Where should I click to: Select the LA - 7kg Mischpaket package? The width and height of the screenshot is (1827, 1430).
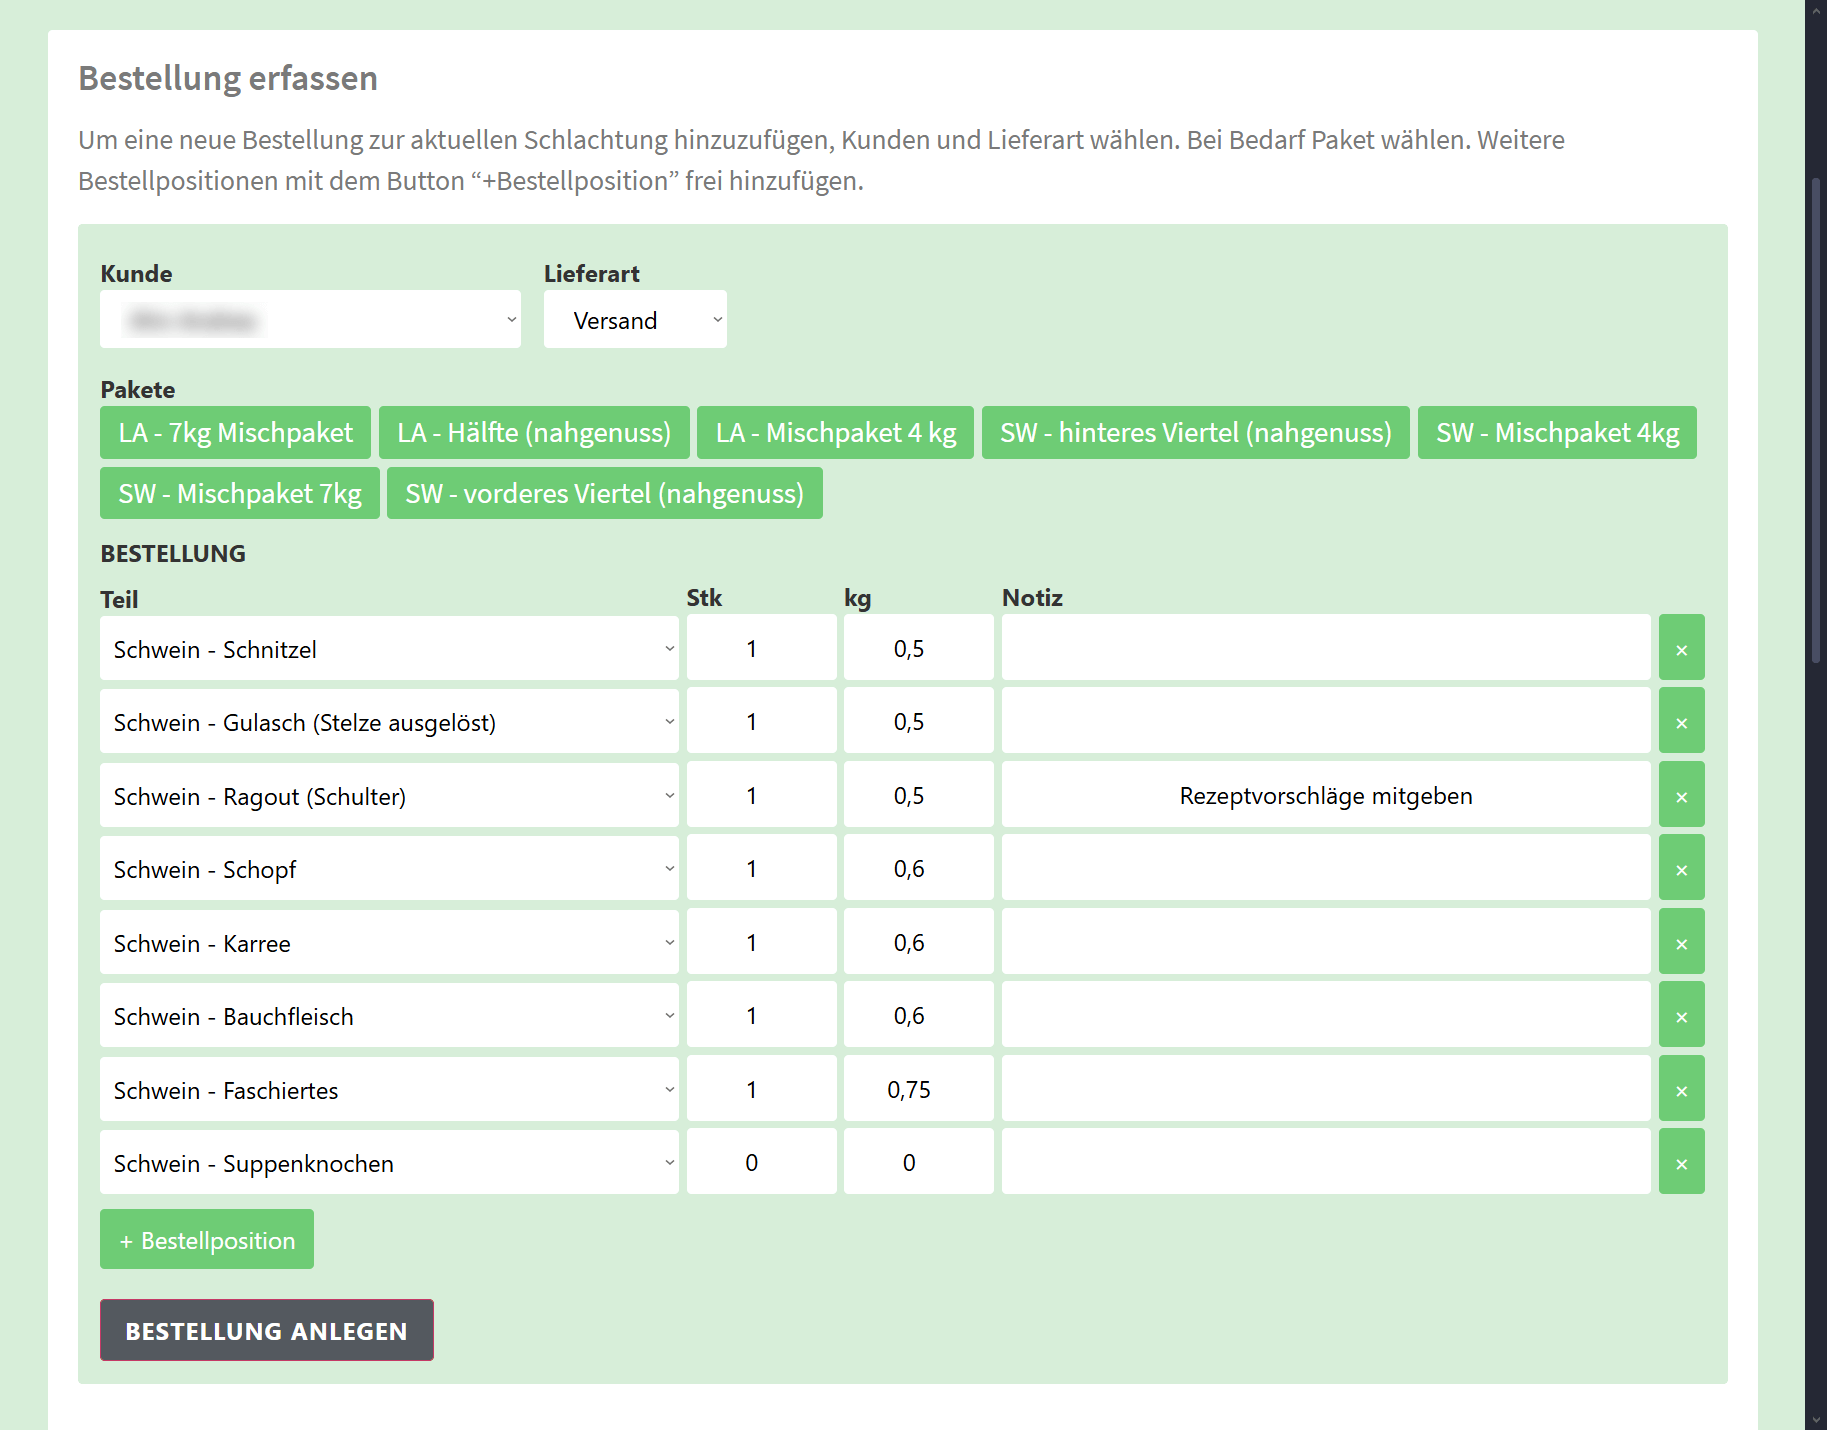click(x=235, y=433)
